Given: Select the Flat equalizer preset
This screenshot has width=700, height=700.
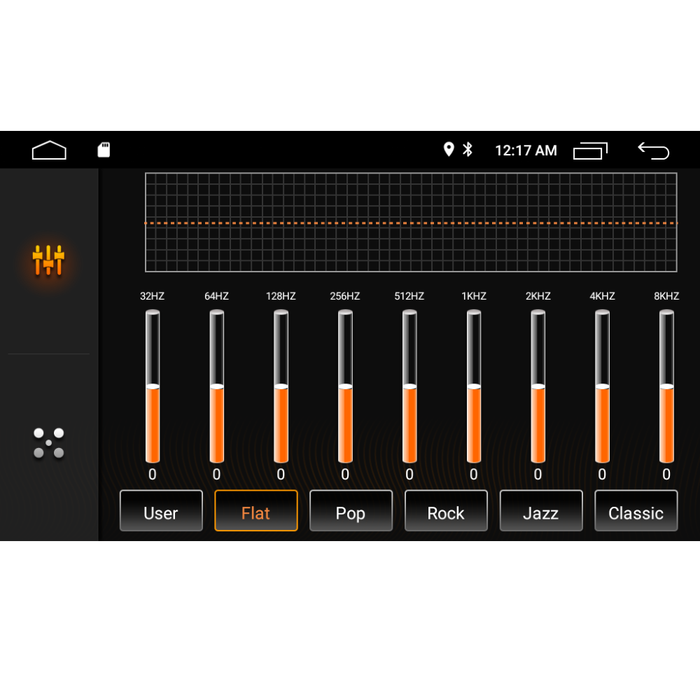Looking at the screenshot, I should (x=256, y=511).
